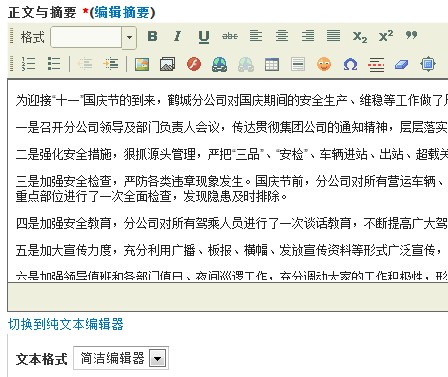Toggle italic formatting
Screen dimensions: 448x377
click(178, 36)
